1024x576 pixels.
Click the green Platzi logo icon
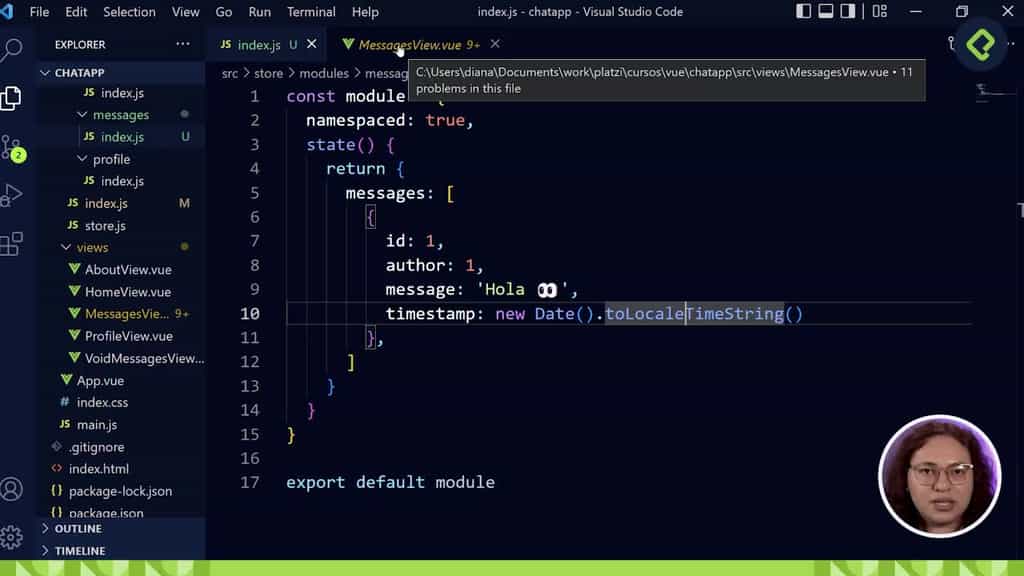click(979, 45)
